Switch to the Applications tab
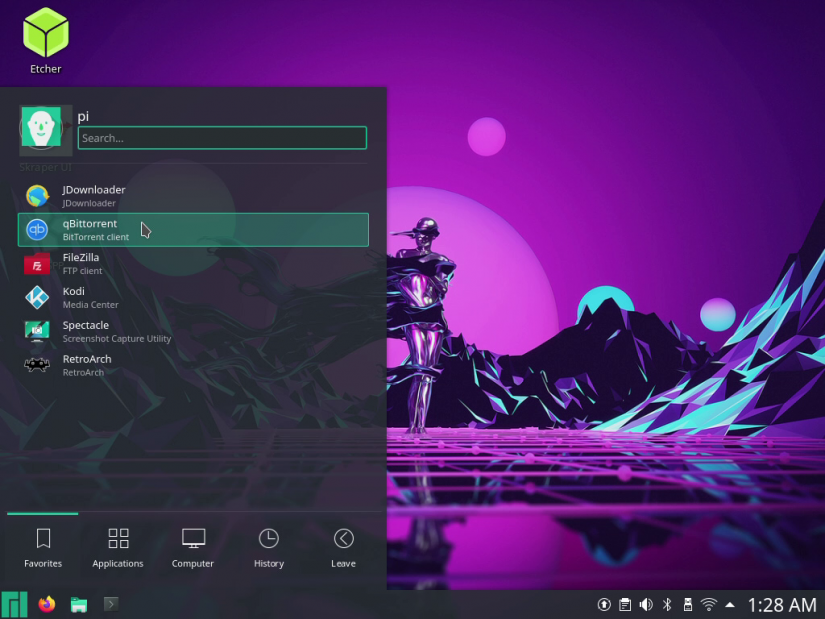The height and width of the screenshot is (619, 825). tap(117, 546)
